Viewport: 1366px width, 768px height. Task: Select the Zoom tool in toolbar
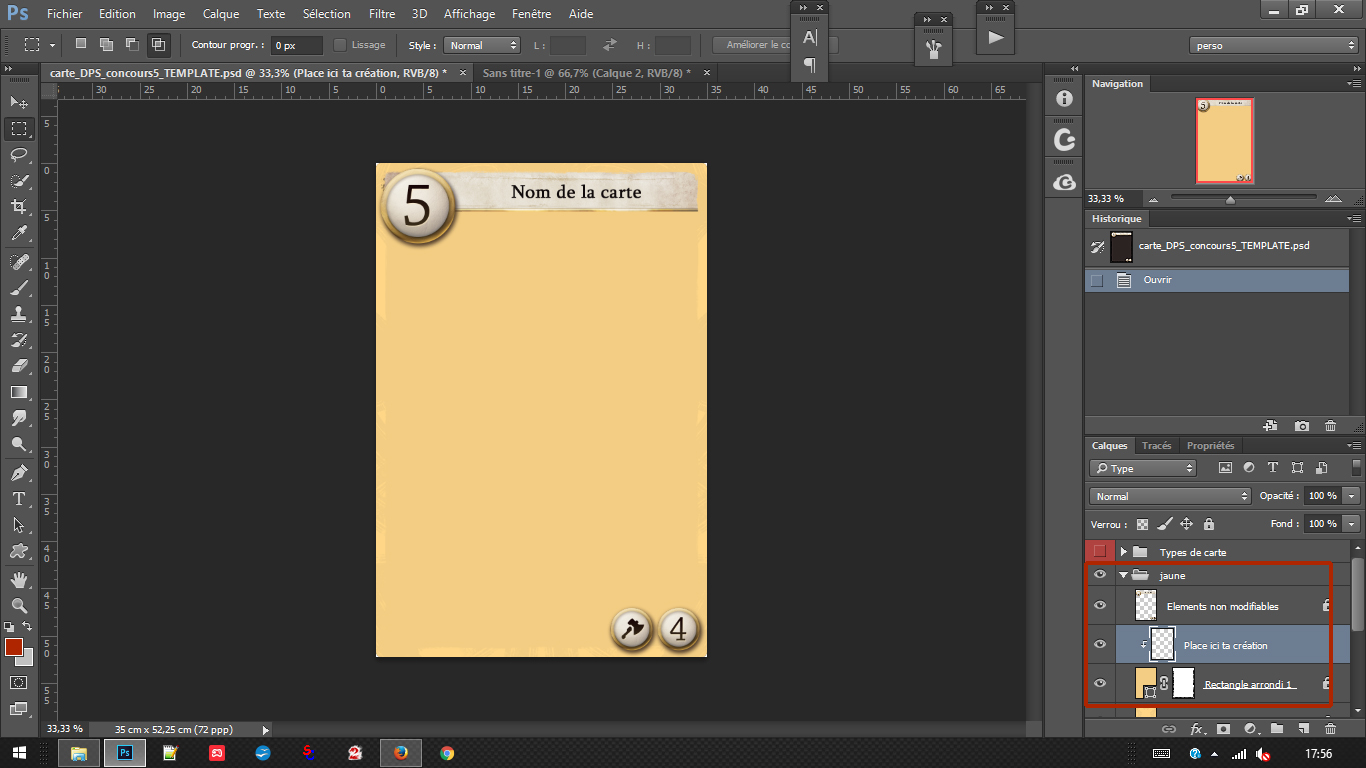(19, 605)
